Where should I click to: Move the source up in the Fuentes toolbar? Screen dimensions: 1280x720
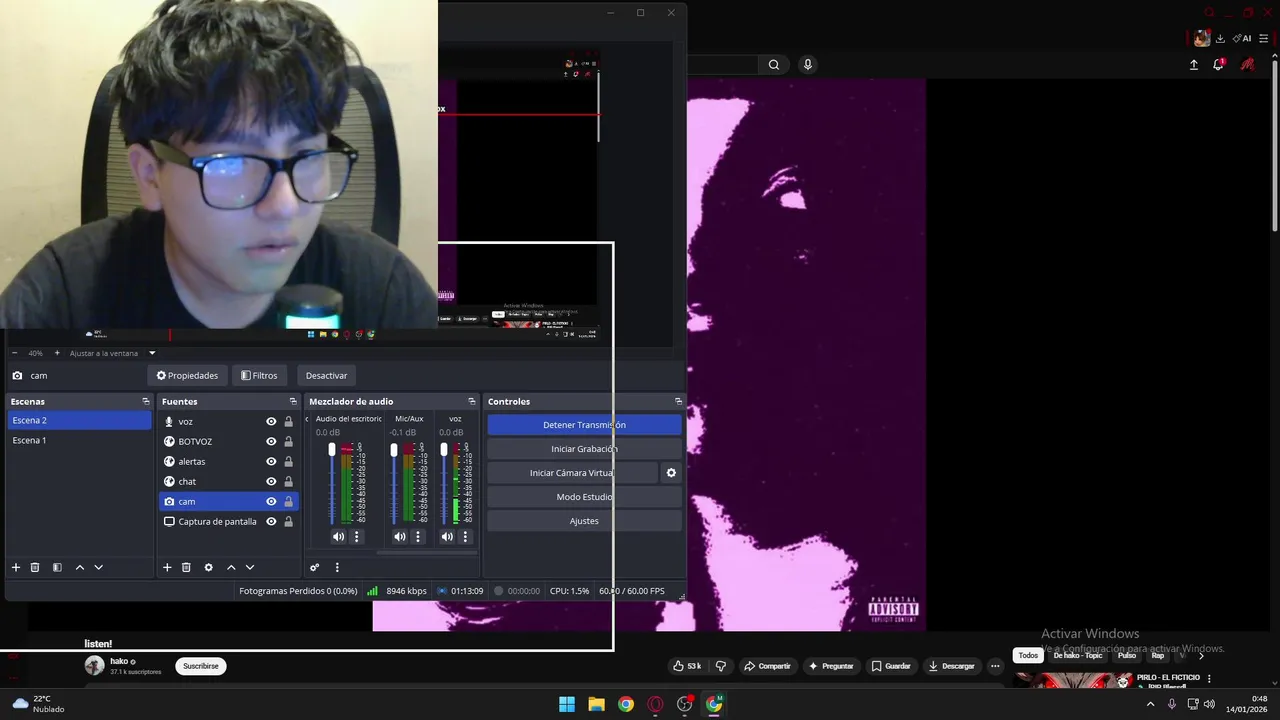[231, 567]
